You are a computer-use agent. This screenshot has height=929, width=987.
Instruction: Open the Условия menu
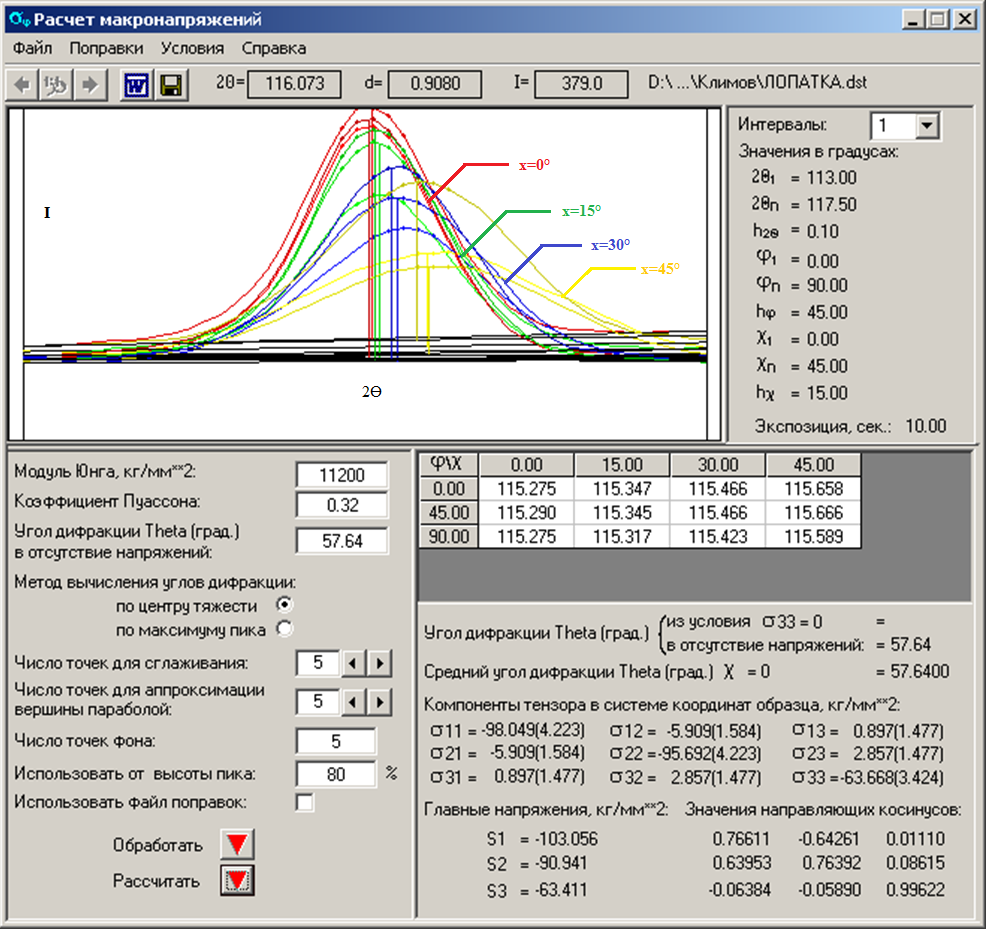point(192,48)
